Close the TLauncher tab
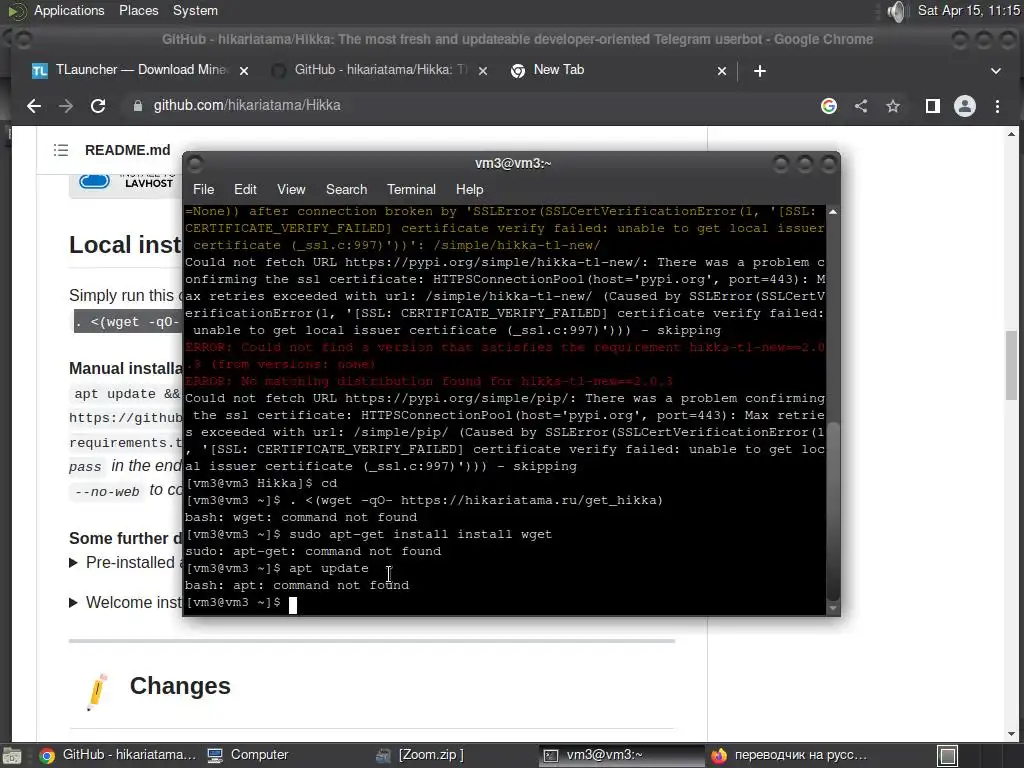This screenshot has width=1024, height=768. 244,71
